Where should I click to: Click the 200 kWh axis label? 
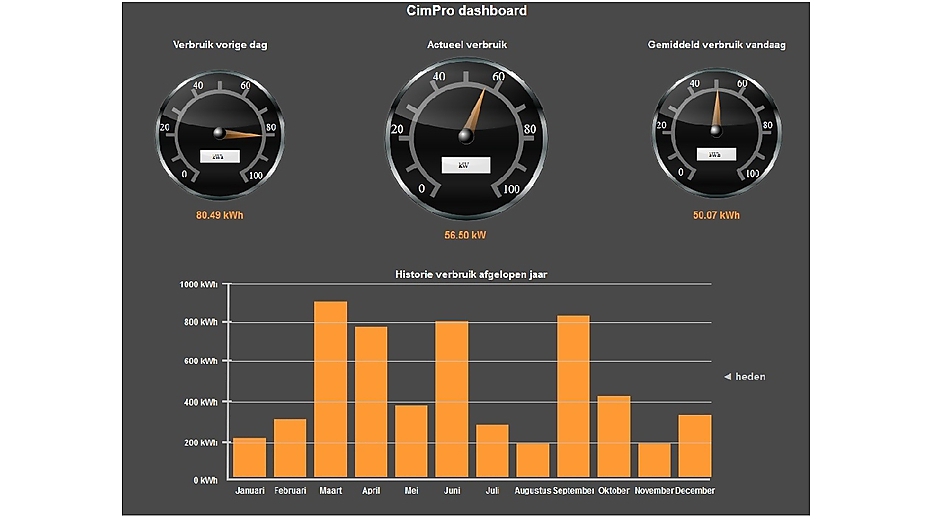pos(201,443)
